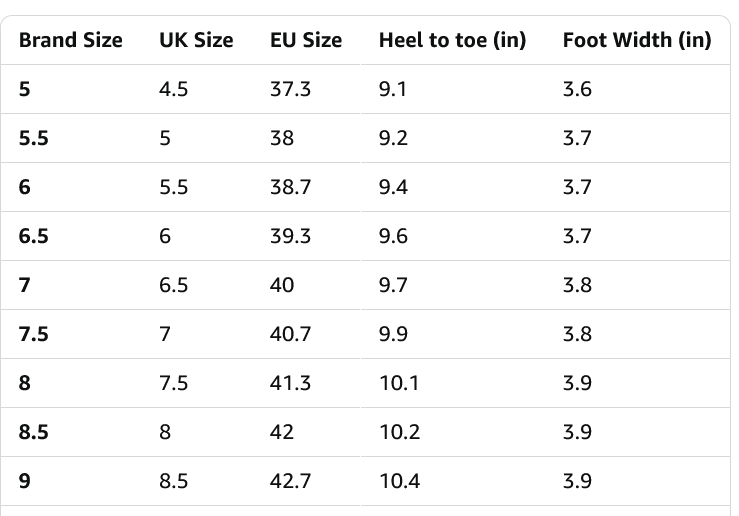Select heel to toe value 9.6
This screenshot has width=739, height=516.
point(393,236)
